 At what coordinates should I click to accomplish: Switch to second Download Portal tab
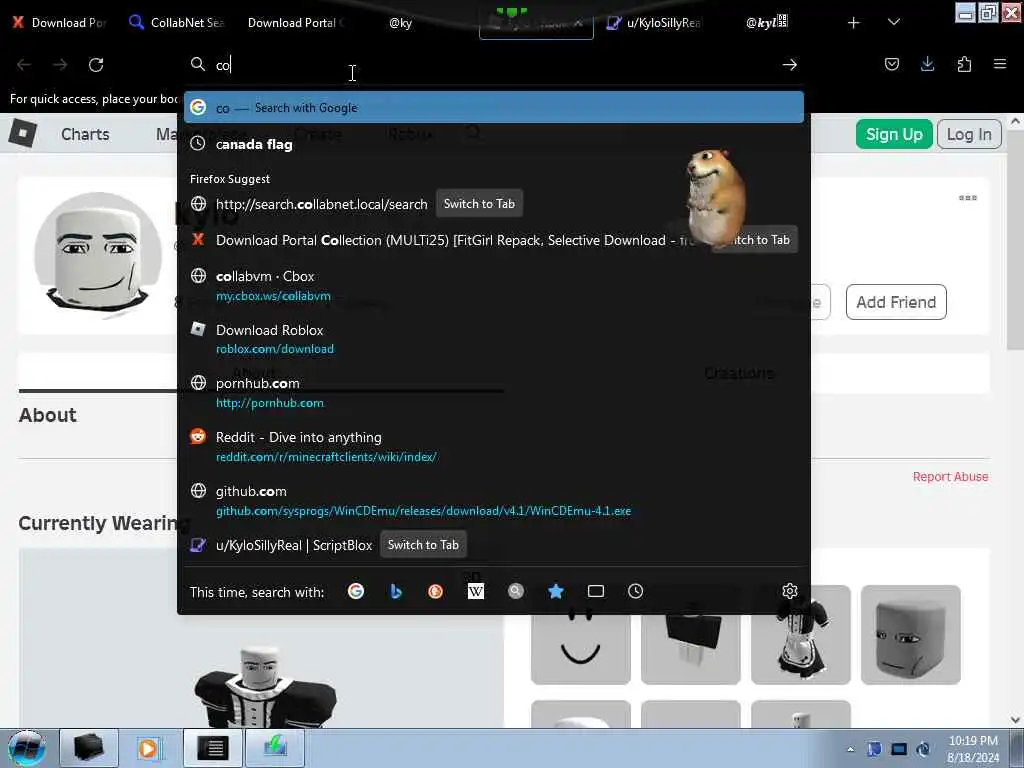[x=296, y=23]
